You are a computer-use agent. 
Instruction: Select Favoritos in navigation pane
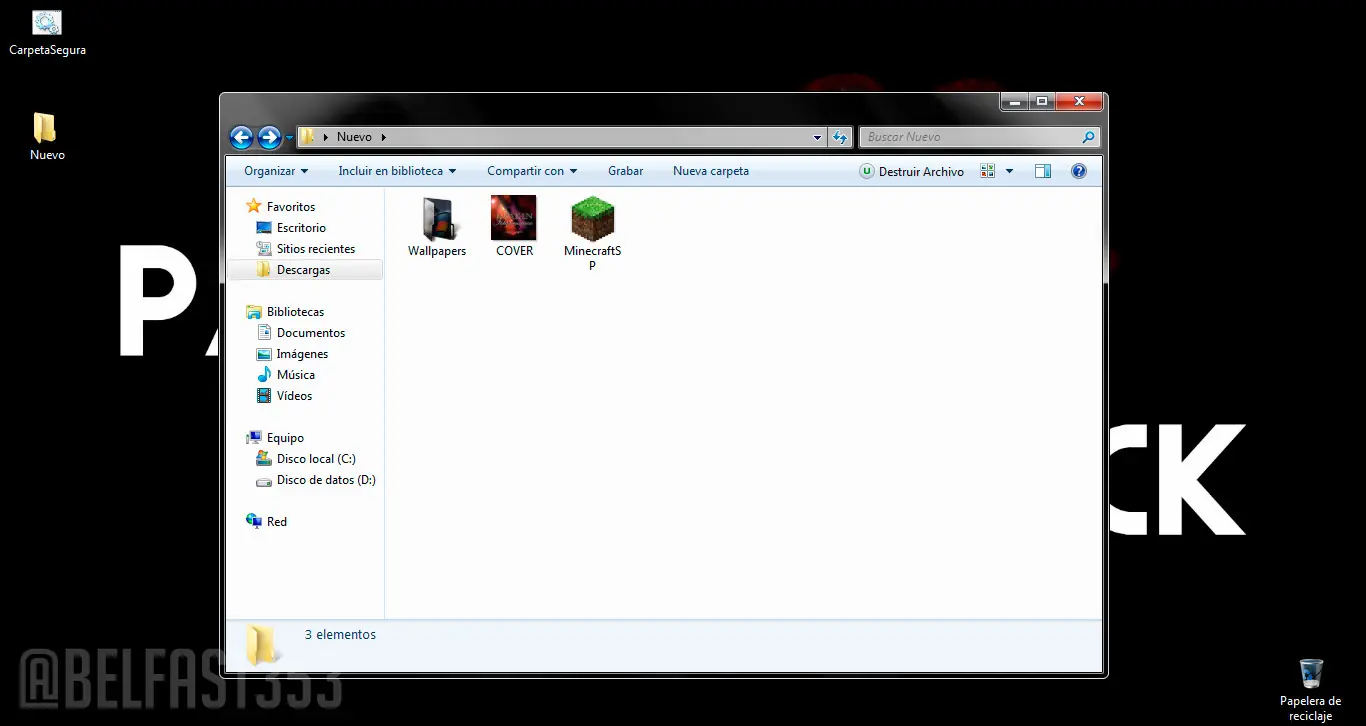pos(280,207)
